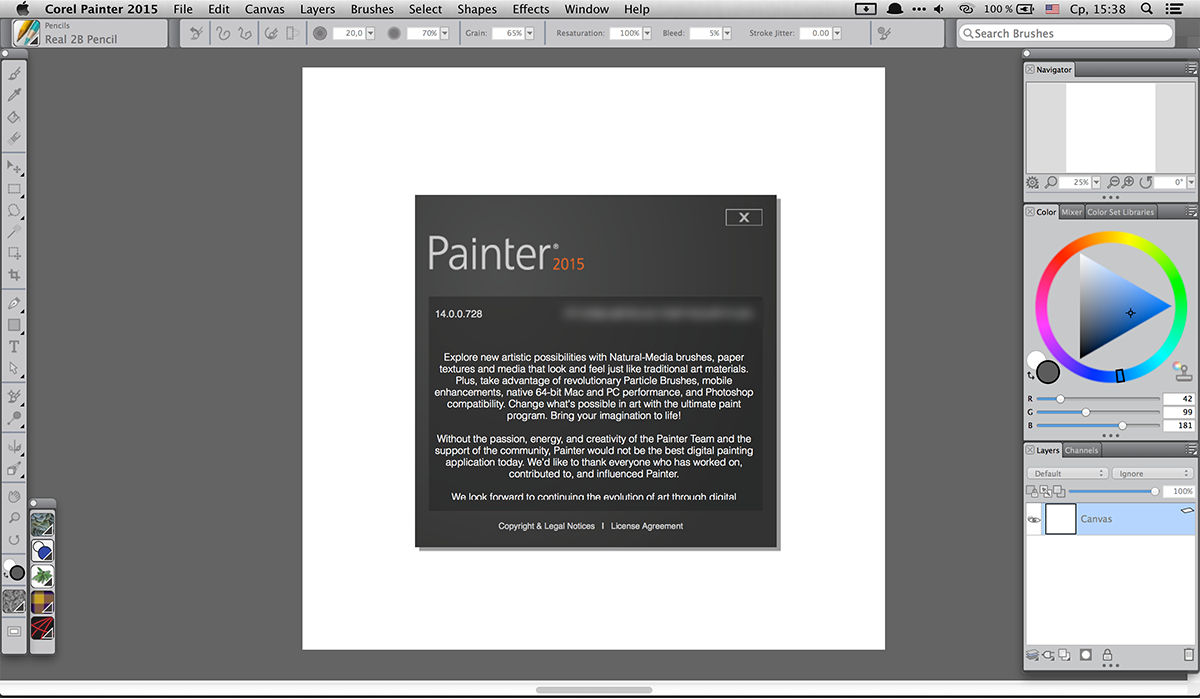Viewport: 1200px width, 699px height.
Task: Select the Brush tool in toolbox
Action: pyautogui.click(x=14, y=74)
